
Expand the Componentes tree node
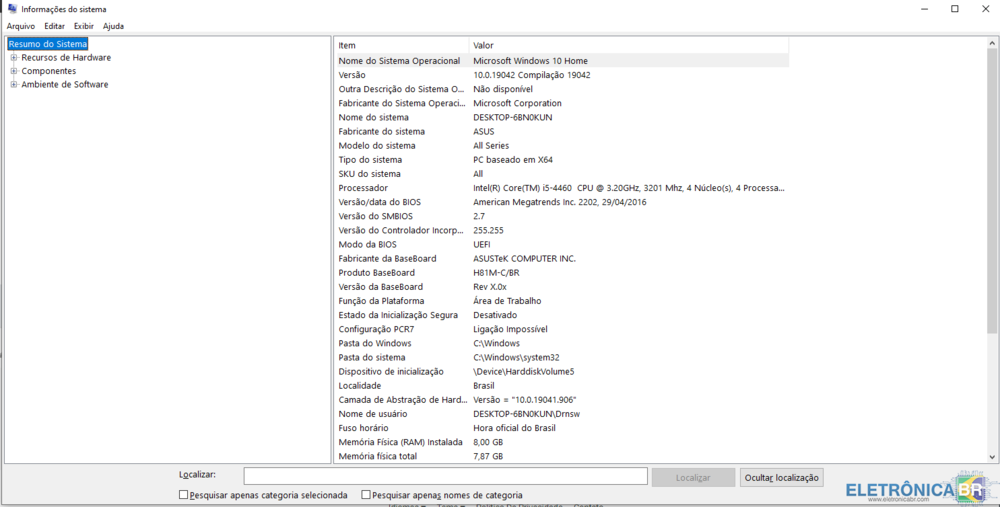(14, 71)
